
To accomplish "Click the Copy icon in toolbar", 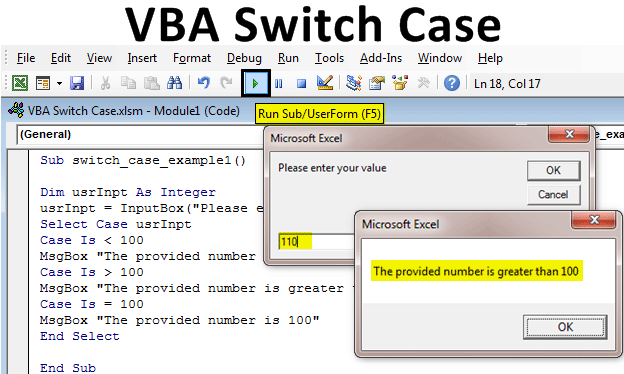I will [128, 83].
